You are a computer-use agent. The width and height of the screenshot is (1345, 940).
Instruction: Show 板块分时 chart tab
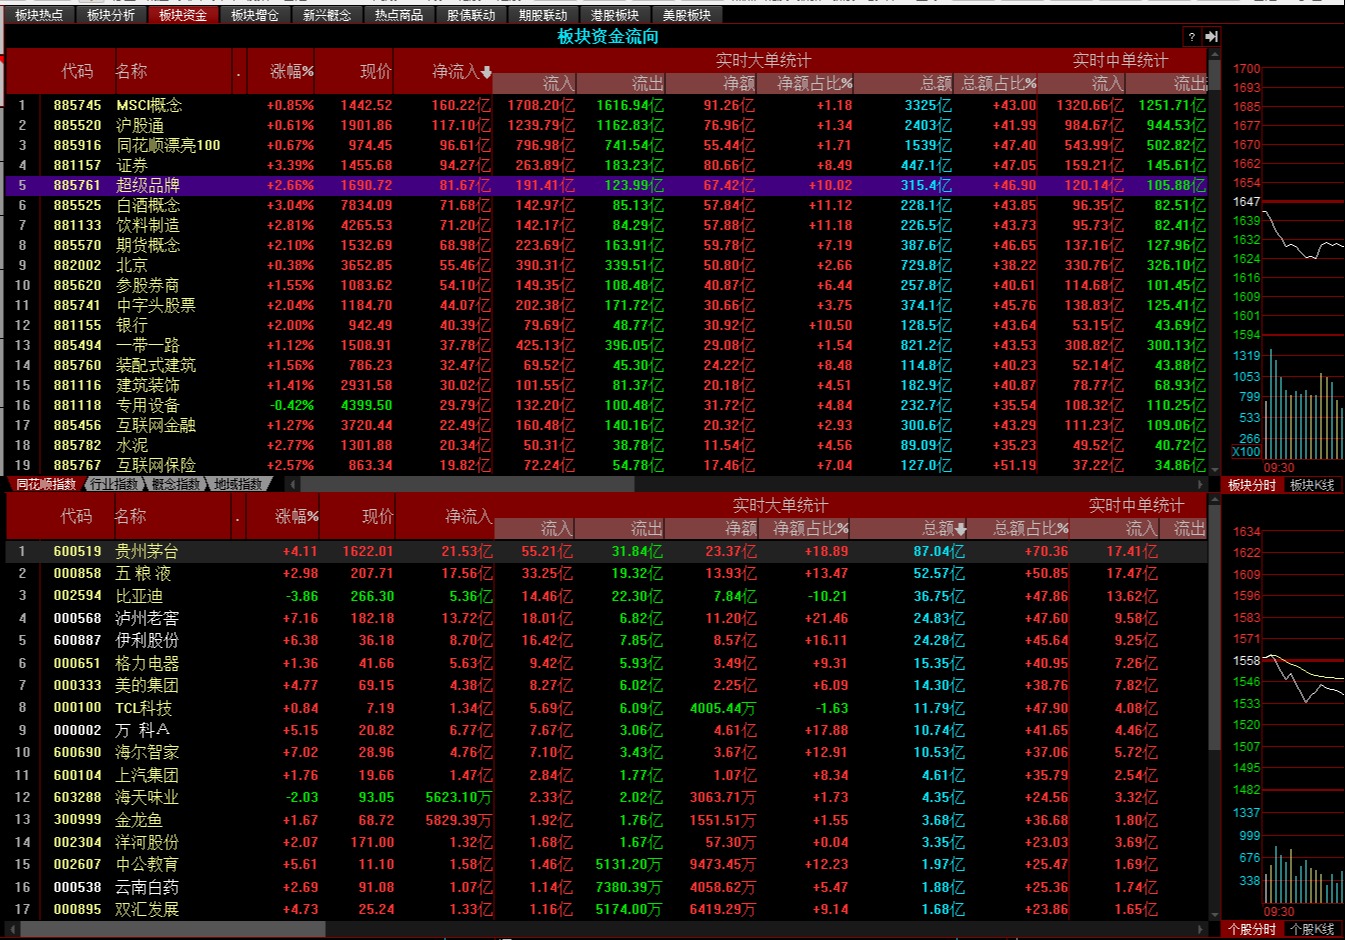(x=1252, y=485)
